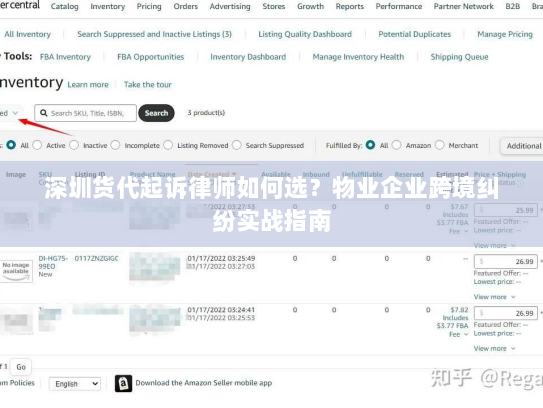Open the Reports menu
Viewport: 543px width, 408px height.
tap(350, 7)
